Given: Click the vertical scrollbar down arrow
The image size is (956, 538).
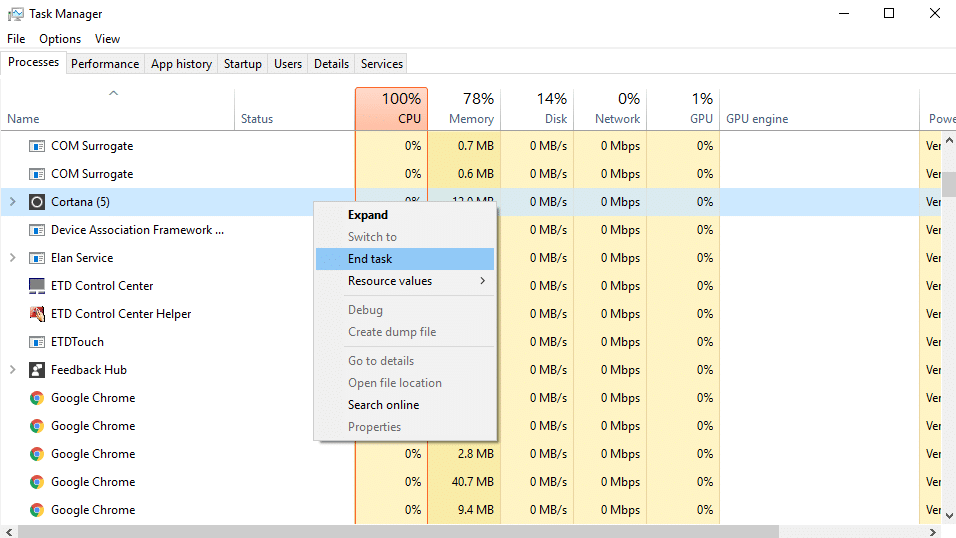Looking at the screenshot, I should pyautogui.click(x=949, y=516).
